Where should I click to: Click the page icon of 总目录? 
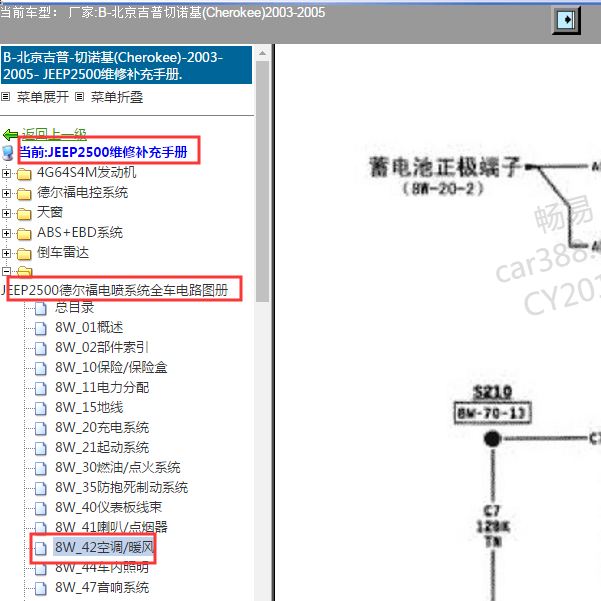41,308
